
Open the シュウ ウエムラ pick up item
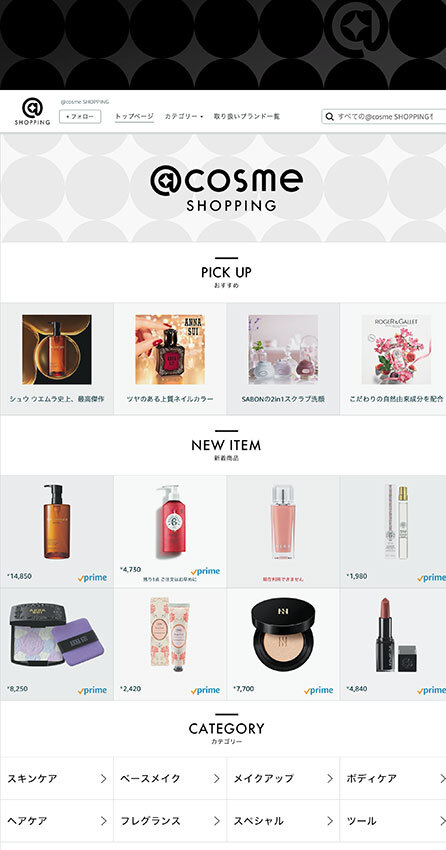(x=57, y=359)
